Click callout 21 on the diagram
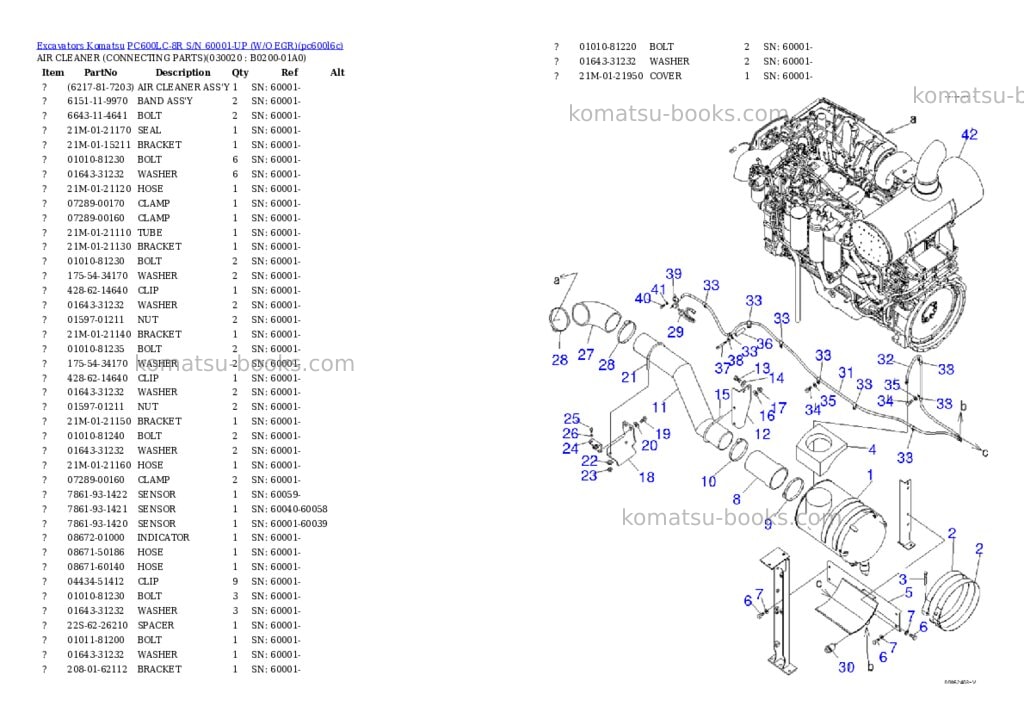The width and height of the screenshot is (1024, 725). (629, 377)
